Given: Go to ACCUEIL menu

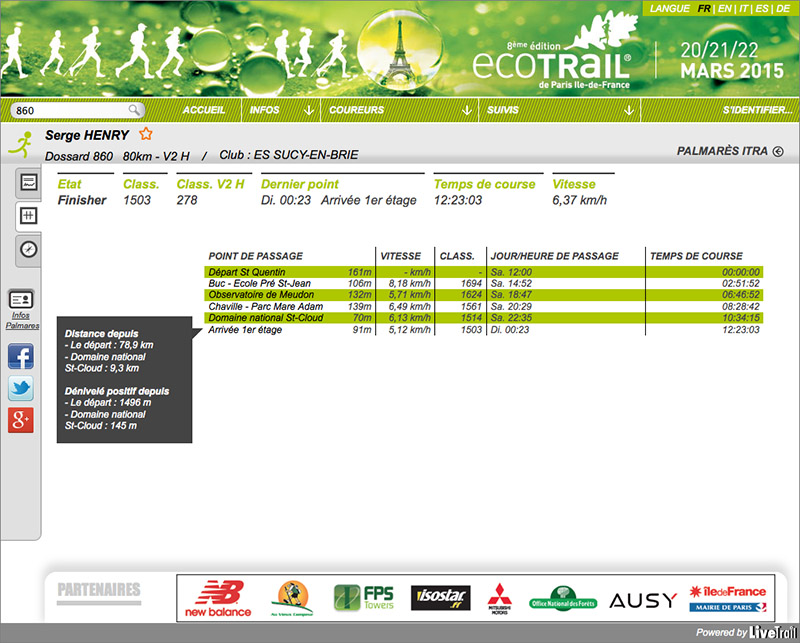Looking at the screenshot, I should (x=205, y=110).
